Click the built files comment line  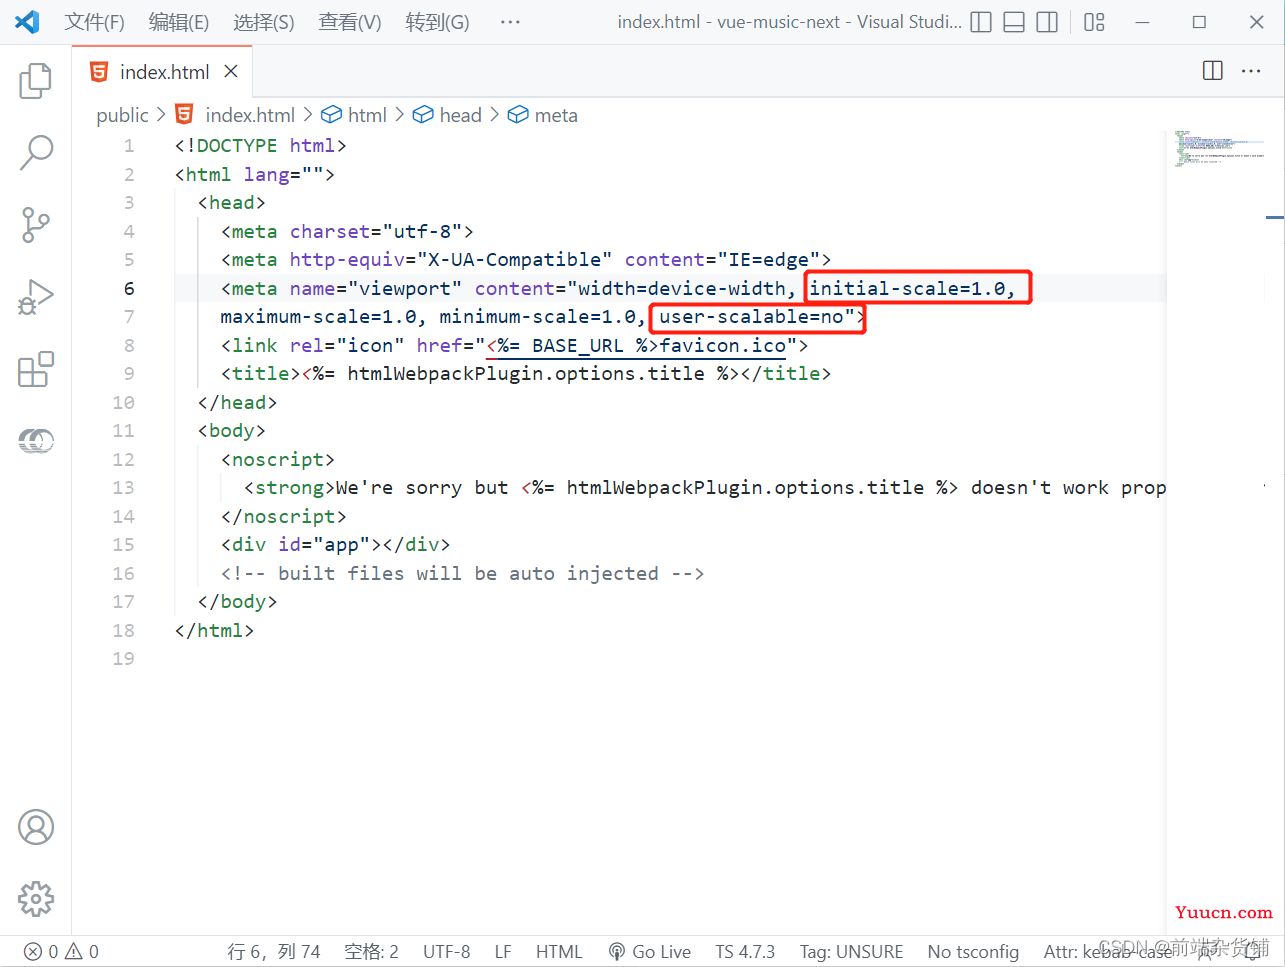[462, 573]
